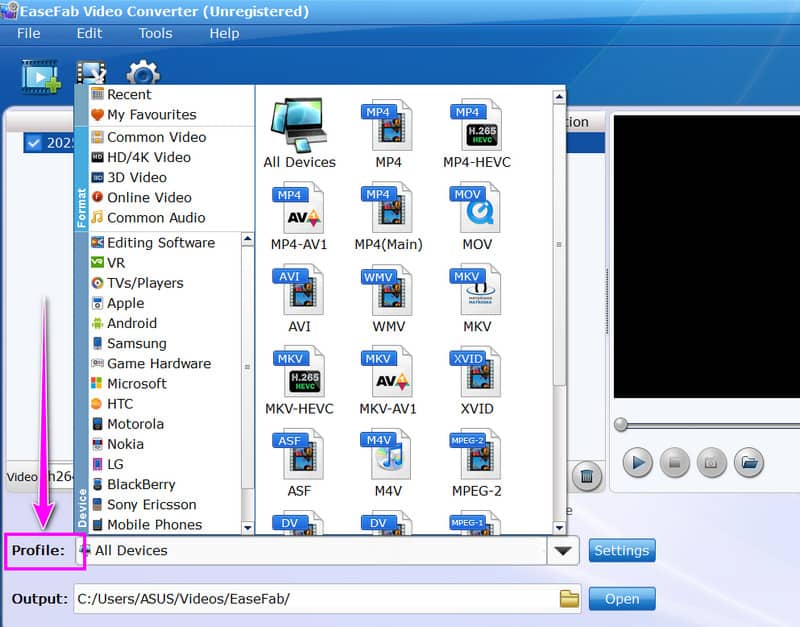
Task: Select the AVI format icon
Action: pos(299,290)
